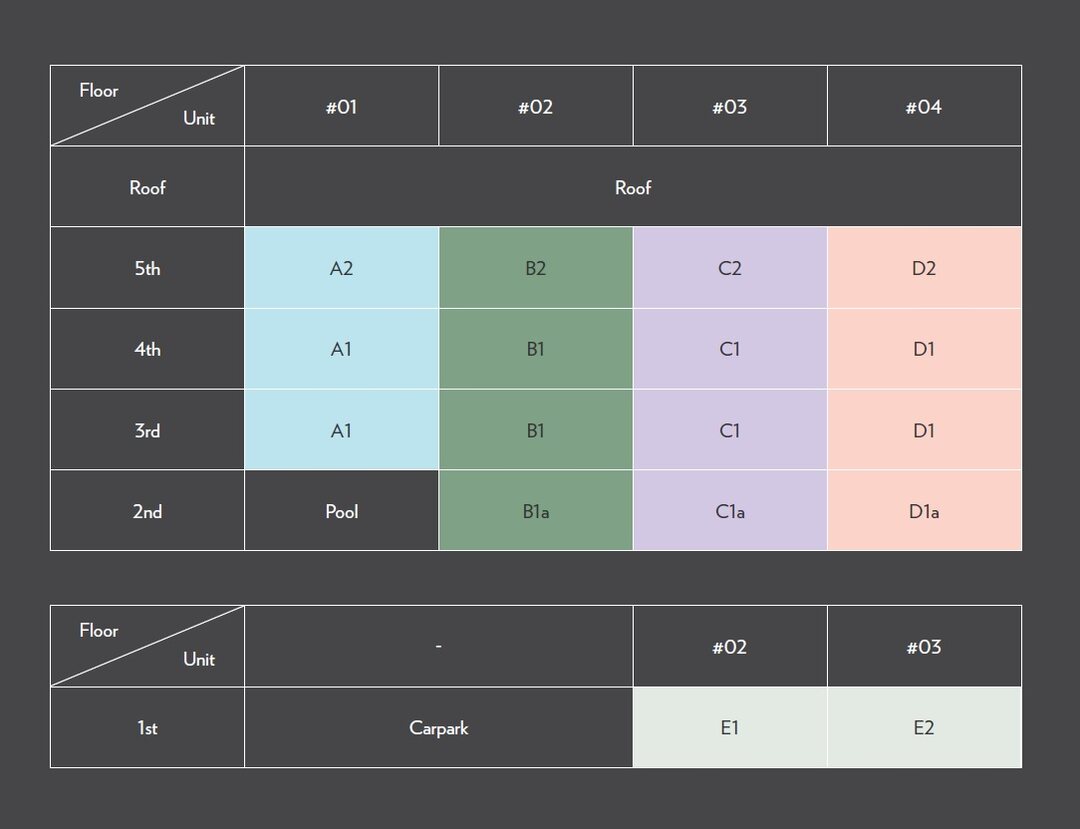Click the C1a unit cell
This screenshot has width=1080, height=829.
(730, 511)
